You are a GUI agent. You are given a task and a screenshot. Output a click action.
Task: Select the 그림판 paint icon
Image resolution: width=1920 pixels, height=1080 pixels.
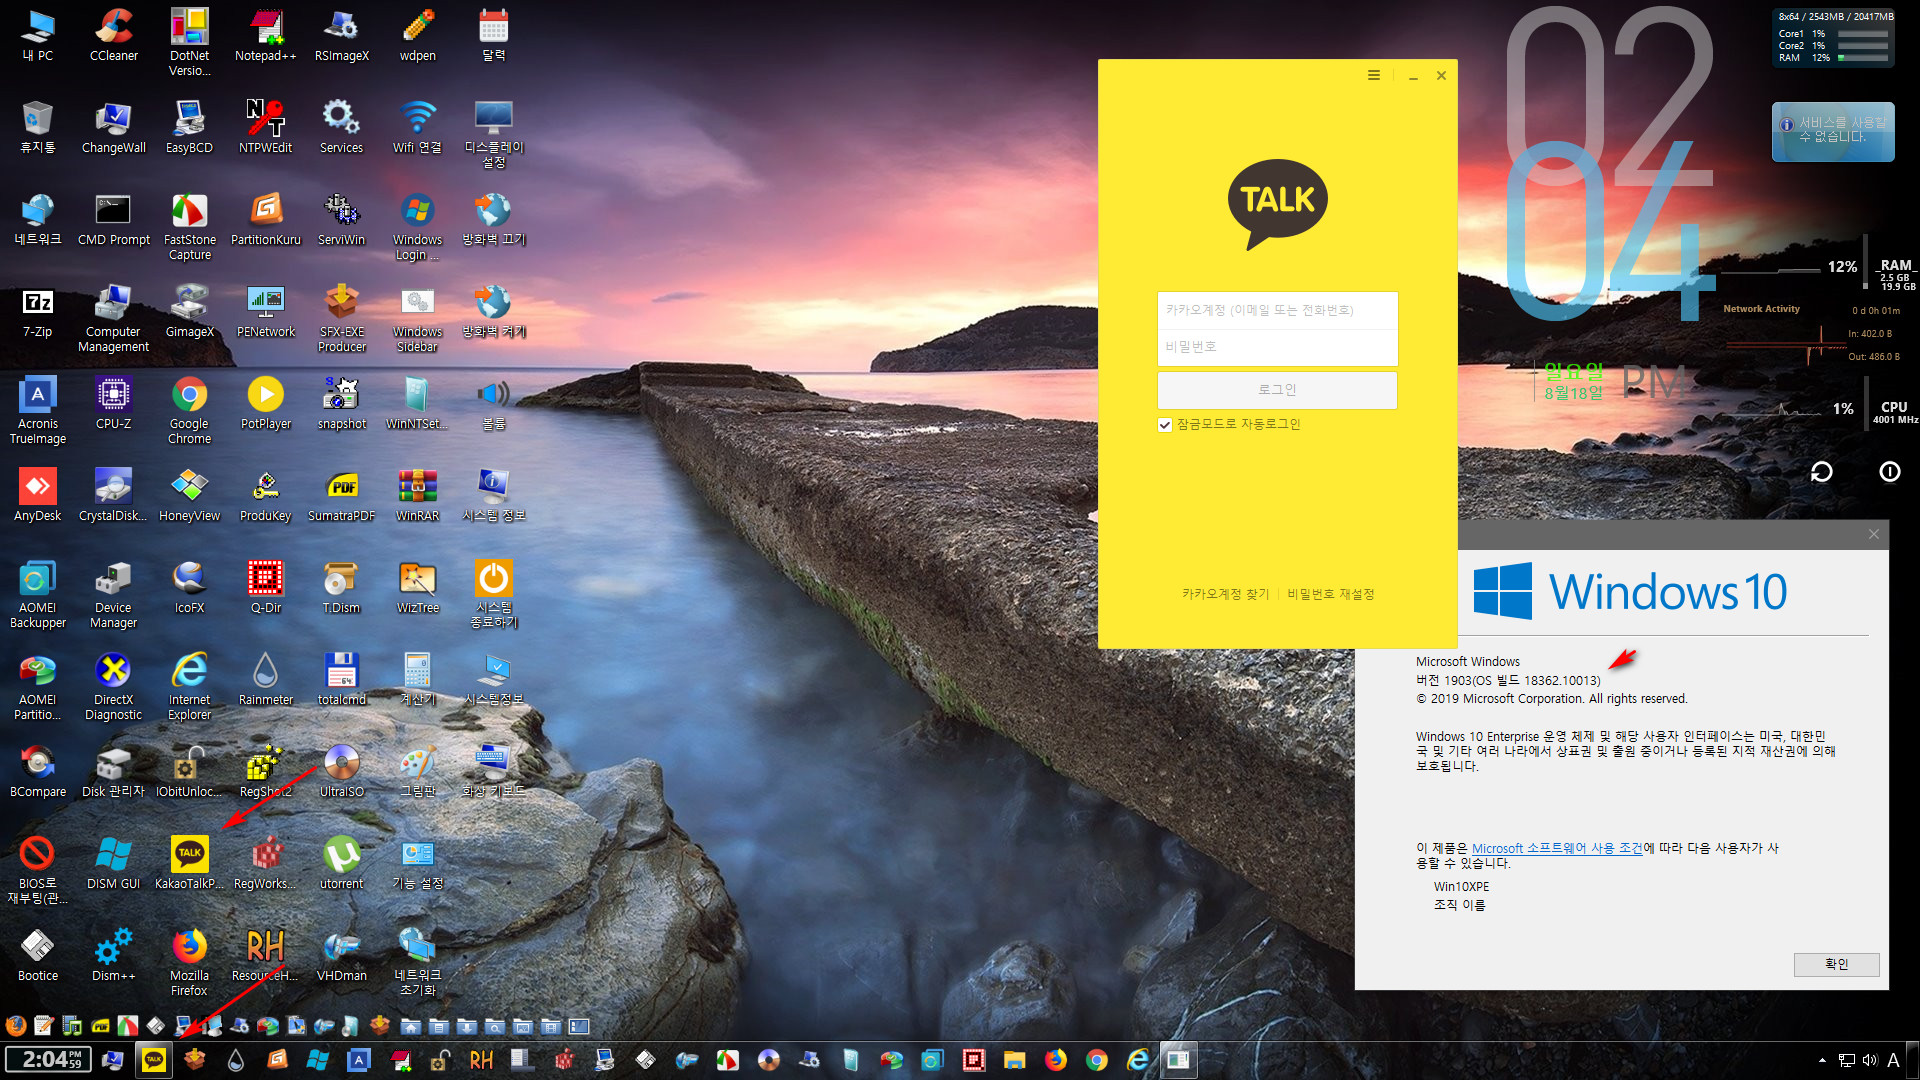(x=417, y=771)
